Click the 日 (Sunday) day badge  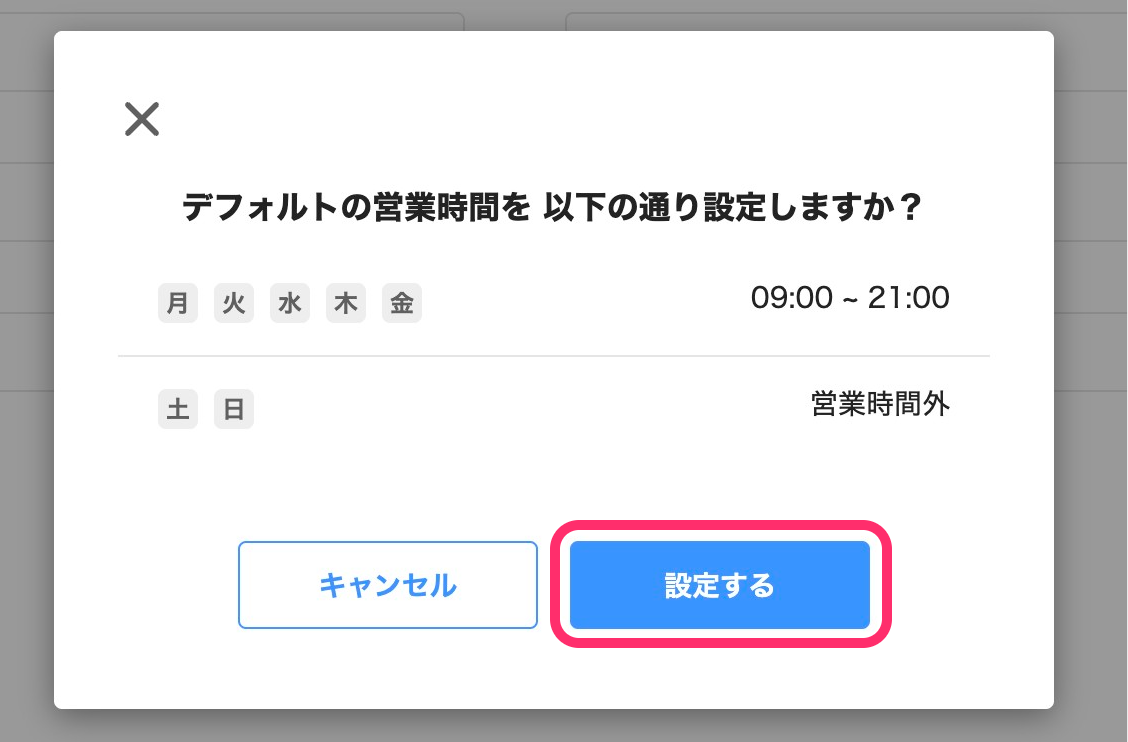(234, 409)
